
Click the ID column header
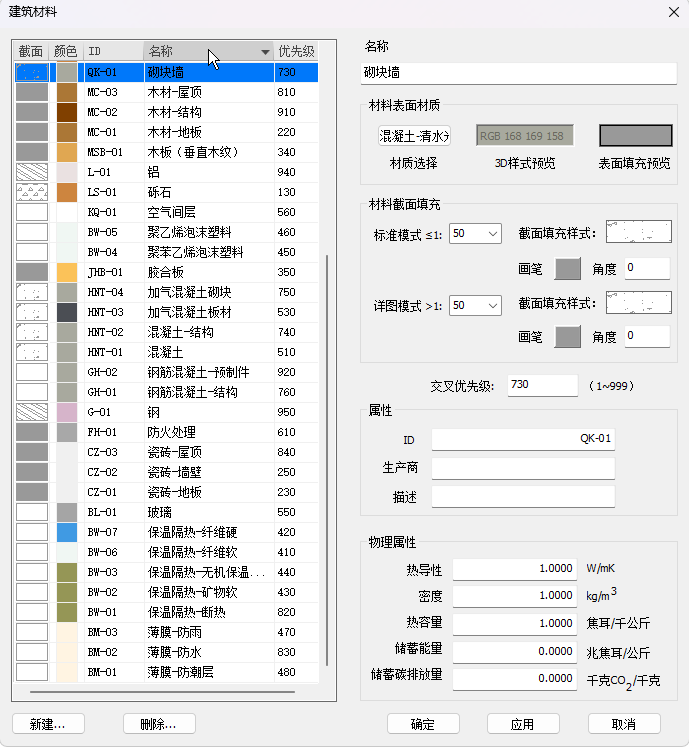[112, 51]
